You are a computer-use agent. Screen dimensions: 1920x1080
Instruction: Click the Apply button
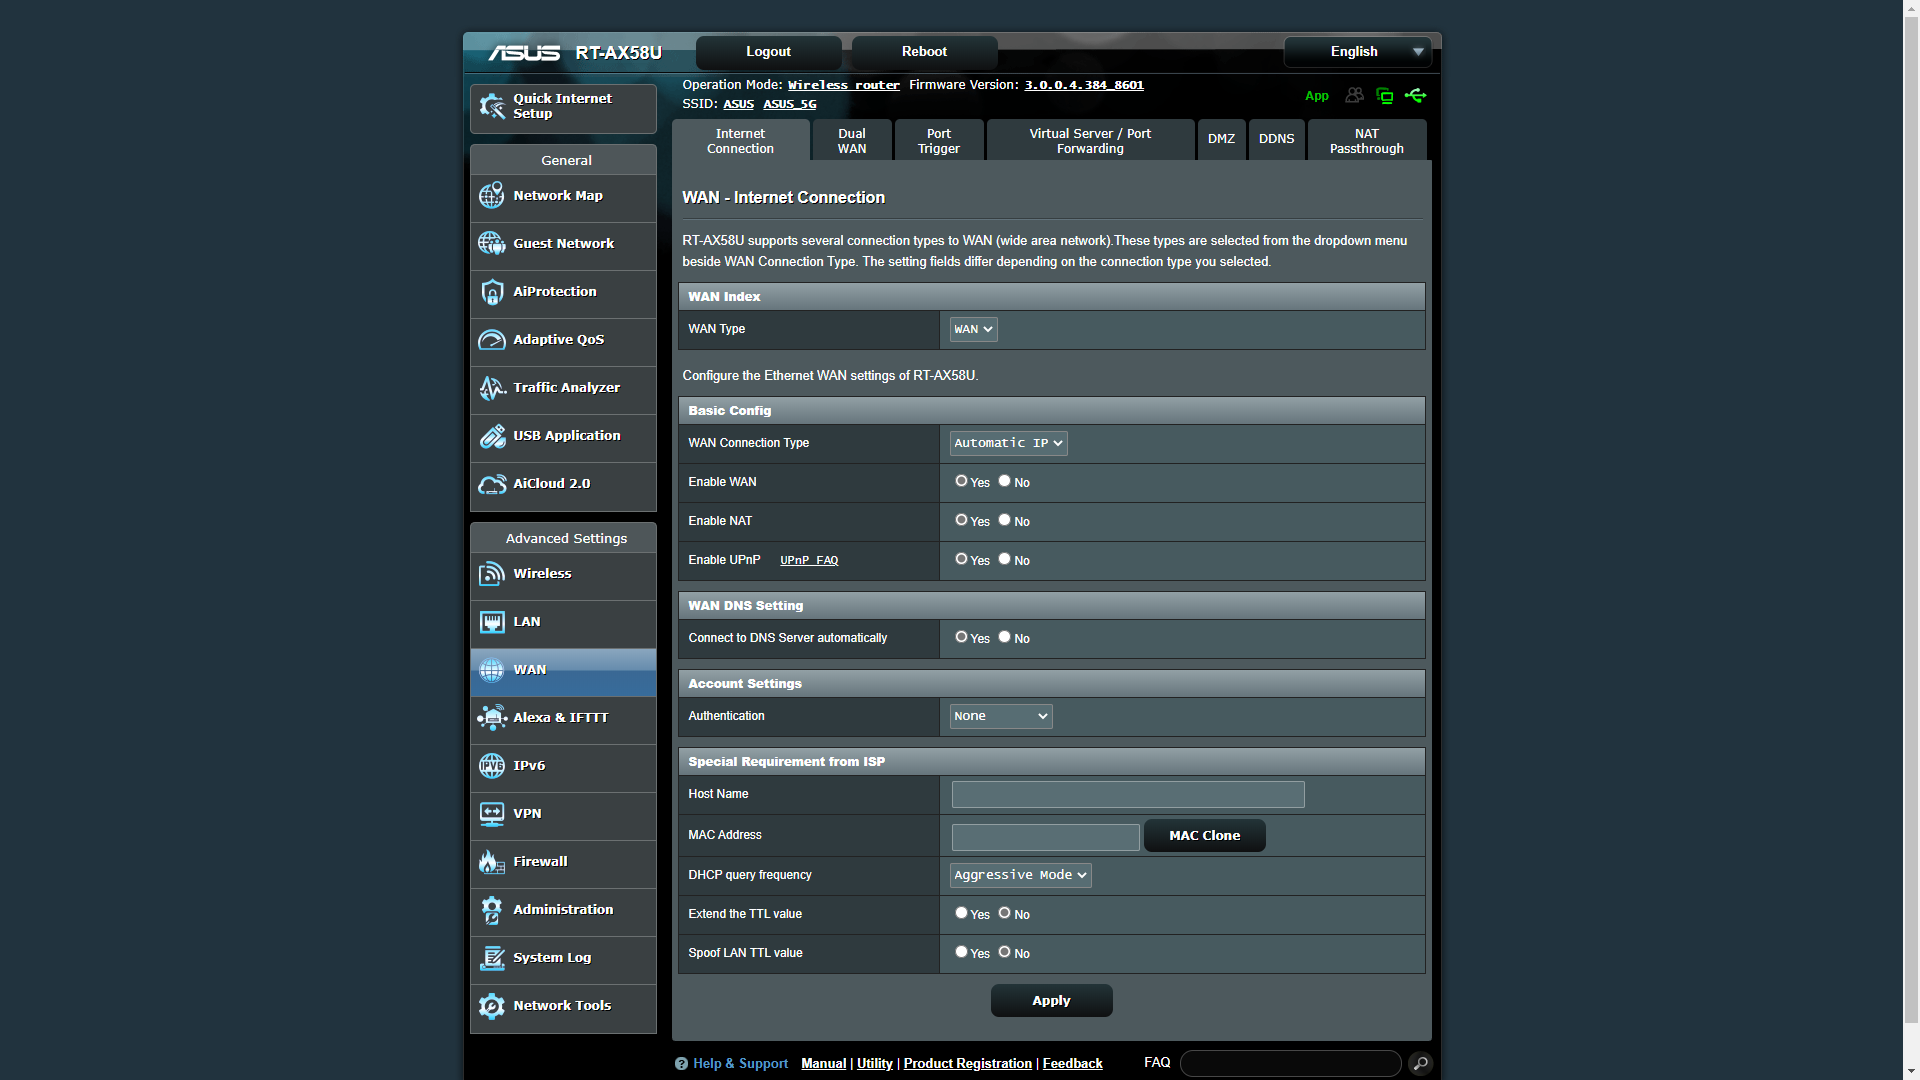coord(1051,1000)
